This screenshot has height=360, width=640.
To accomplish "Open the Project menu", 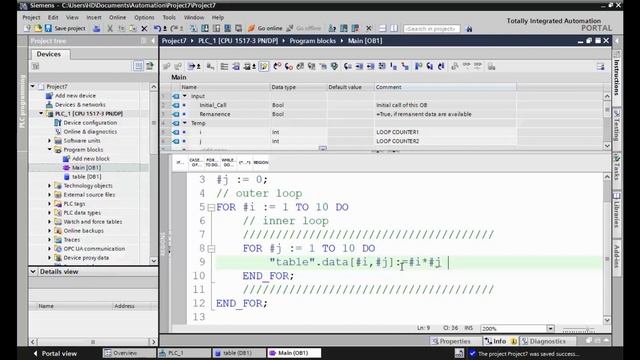I will (x=31, y=18).
